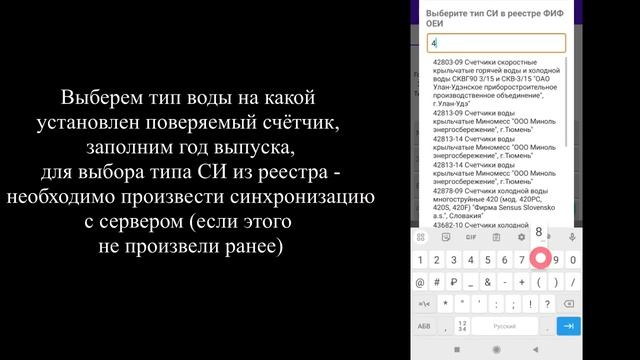
Task: Tap the forward slash key
Action: 573,282
